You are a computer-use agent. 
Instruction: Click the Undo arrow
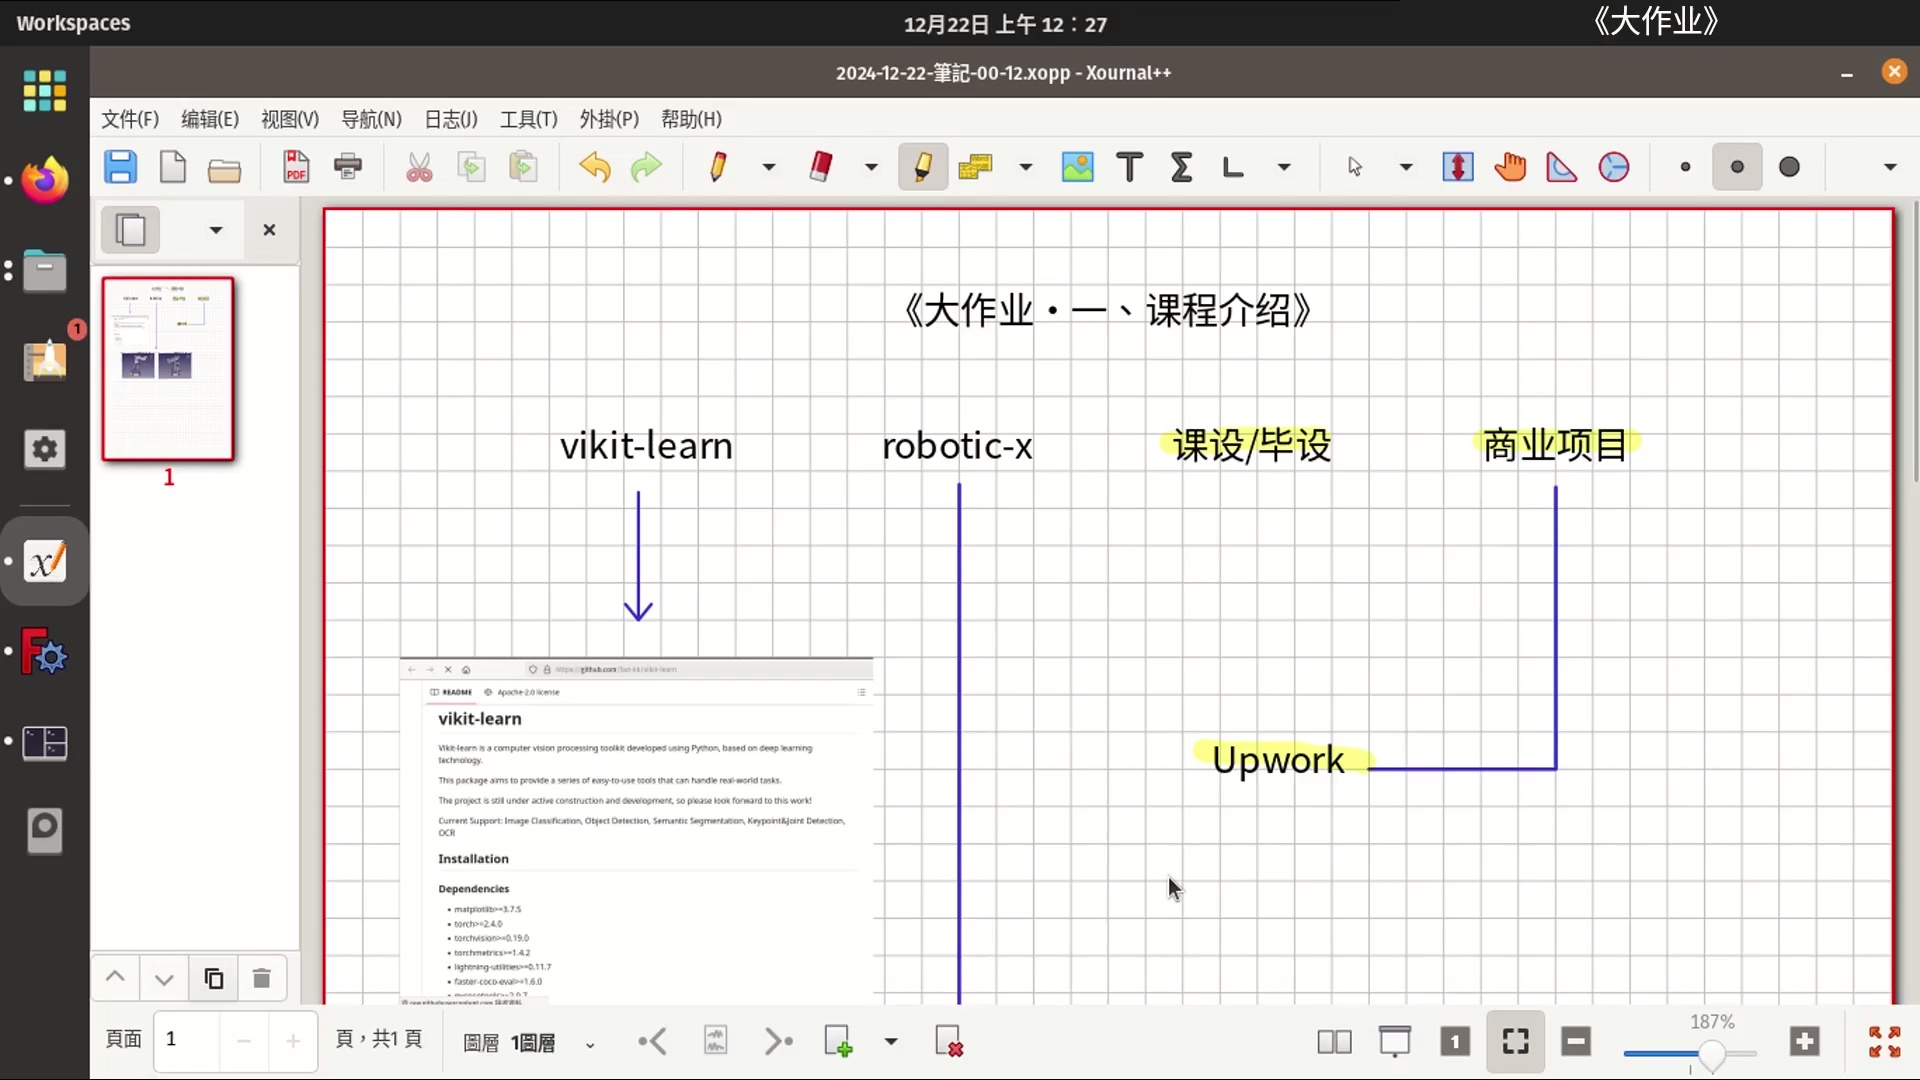(594, 167)
